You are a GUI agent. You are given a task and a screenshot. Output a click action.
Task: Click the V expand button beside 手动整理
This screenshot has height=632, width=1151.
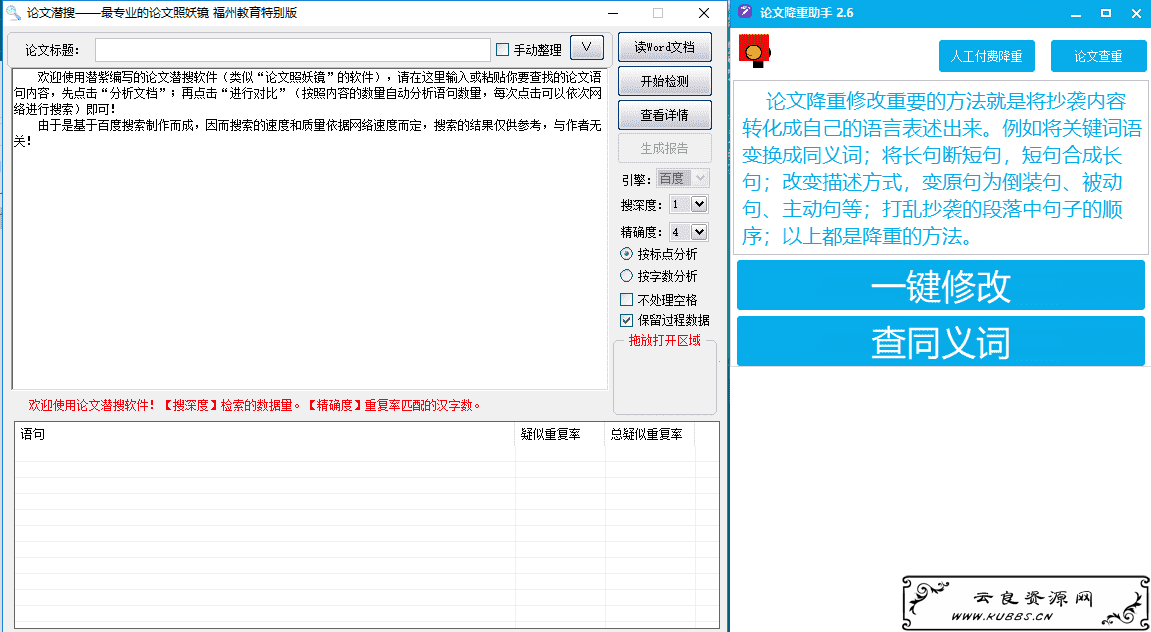click(587, 48)
